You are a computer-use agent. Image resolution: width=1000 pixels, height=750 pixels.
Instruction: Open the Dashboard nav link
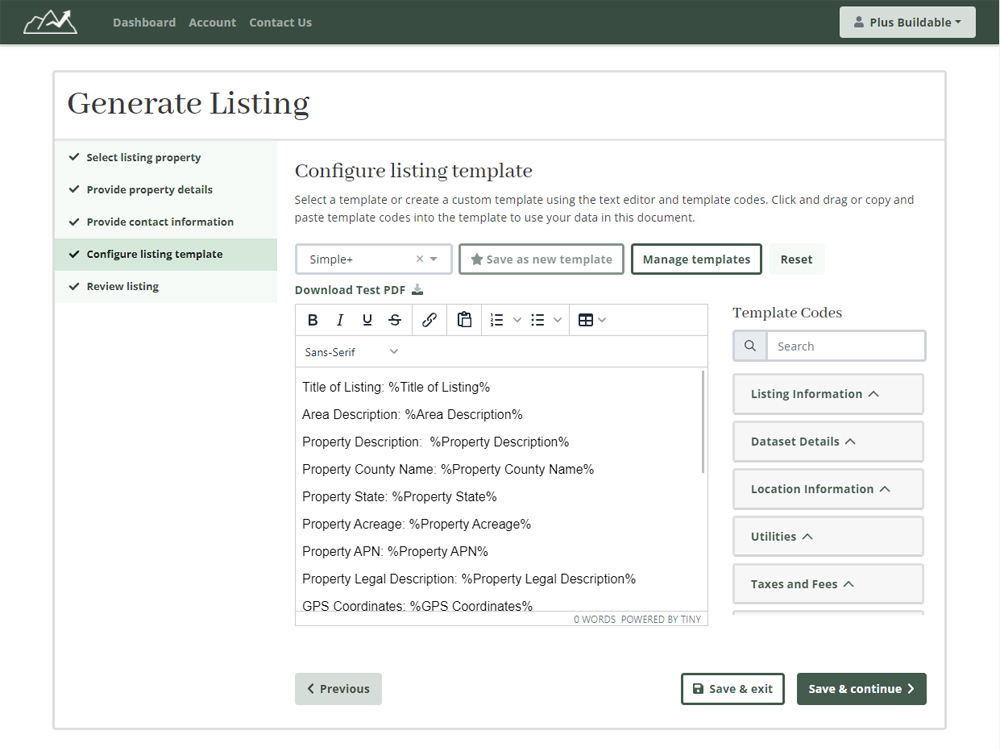(x=144, y=22)
